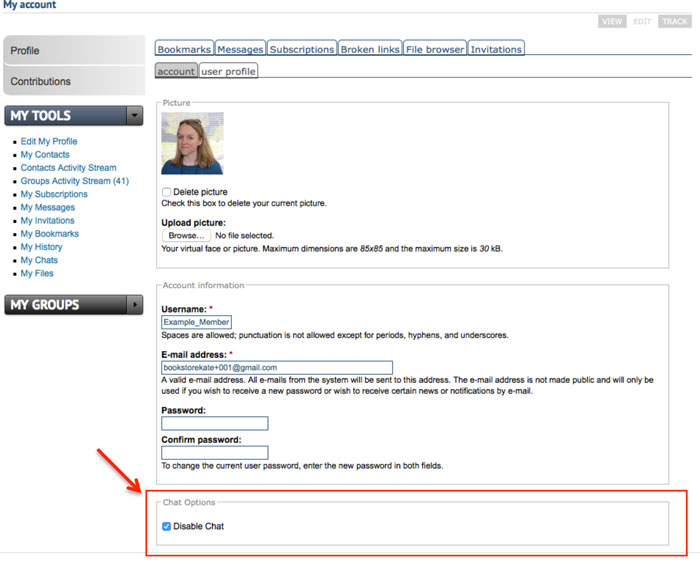Click the Confirm password field
The image size is (700, 566).
(x=214, y=452)
